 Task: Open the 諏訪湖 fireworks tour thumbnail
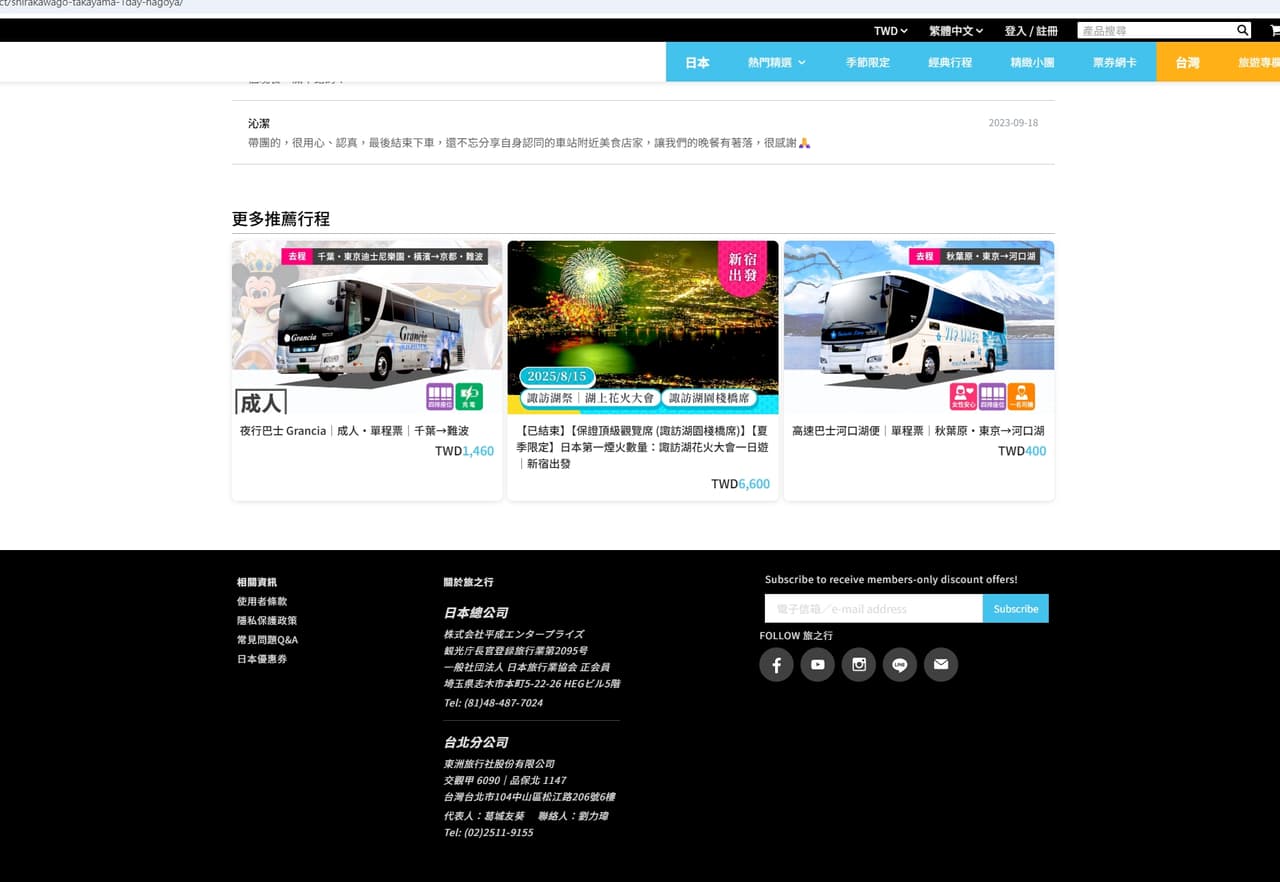[643, 327]
